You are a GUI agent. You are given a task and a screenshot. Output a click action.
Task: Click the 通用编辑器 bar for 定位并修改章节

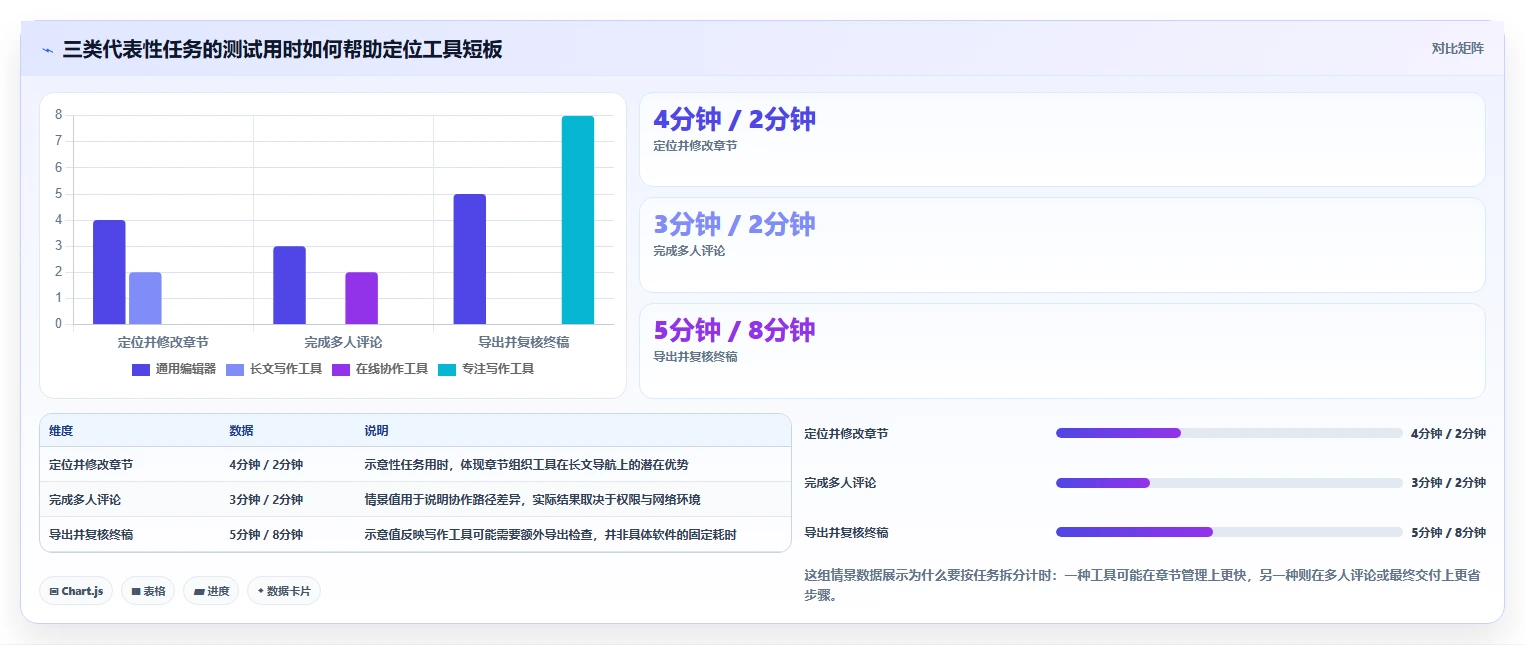click(109, 272)
